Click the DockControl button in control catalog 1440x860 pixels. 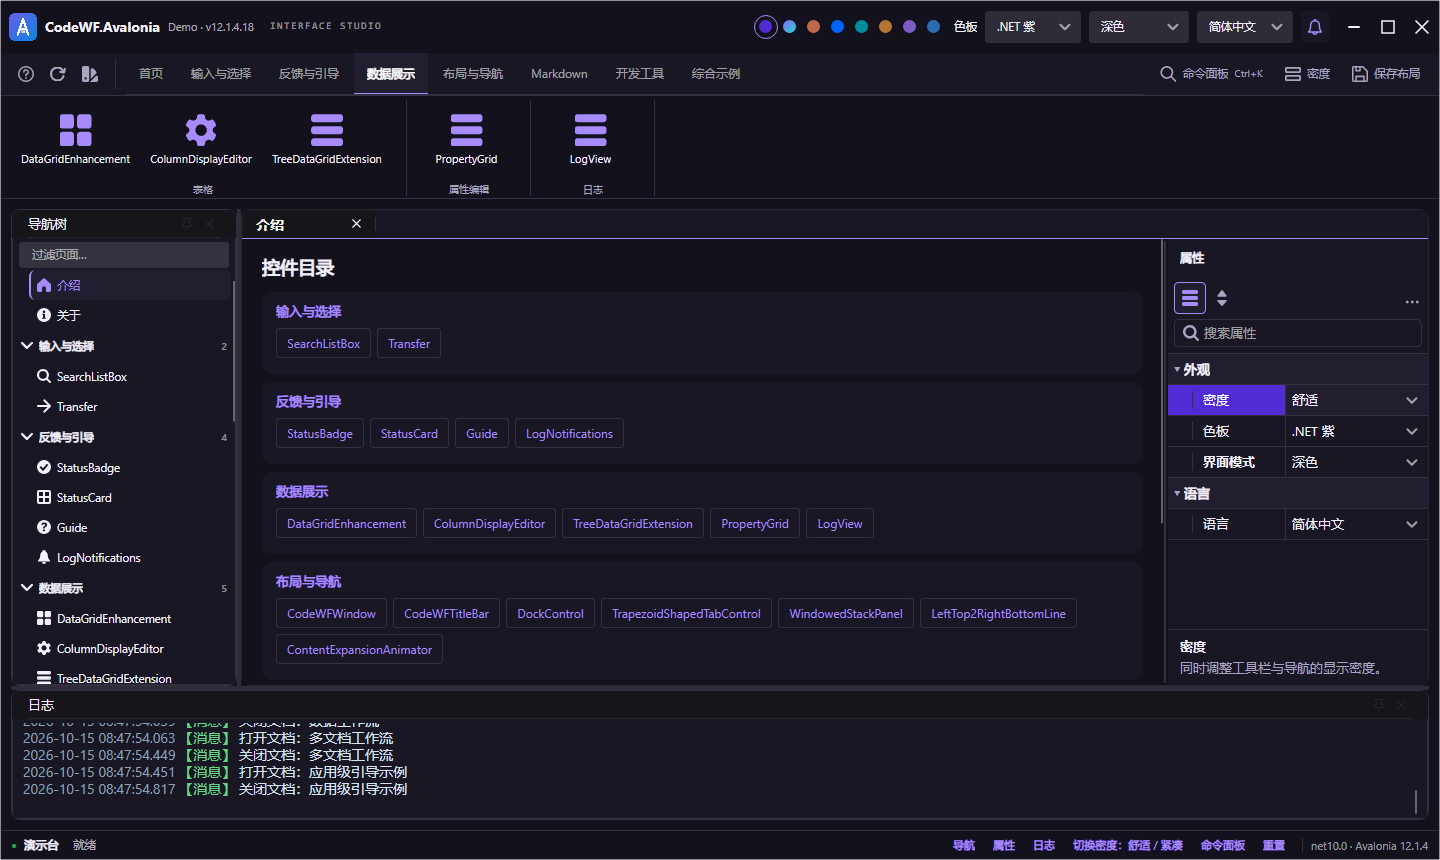pyautogui.click(x=550, y=614)
